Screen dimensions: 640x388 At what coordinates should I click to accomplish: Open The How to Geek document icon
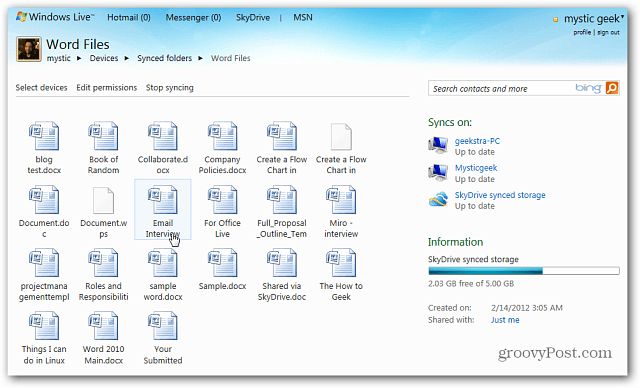pos(341,263)
